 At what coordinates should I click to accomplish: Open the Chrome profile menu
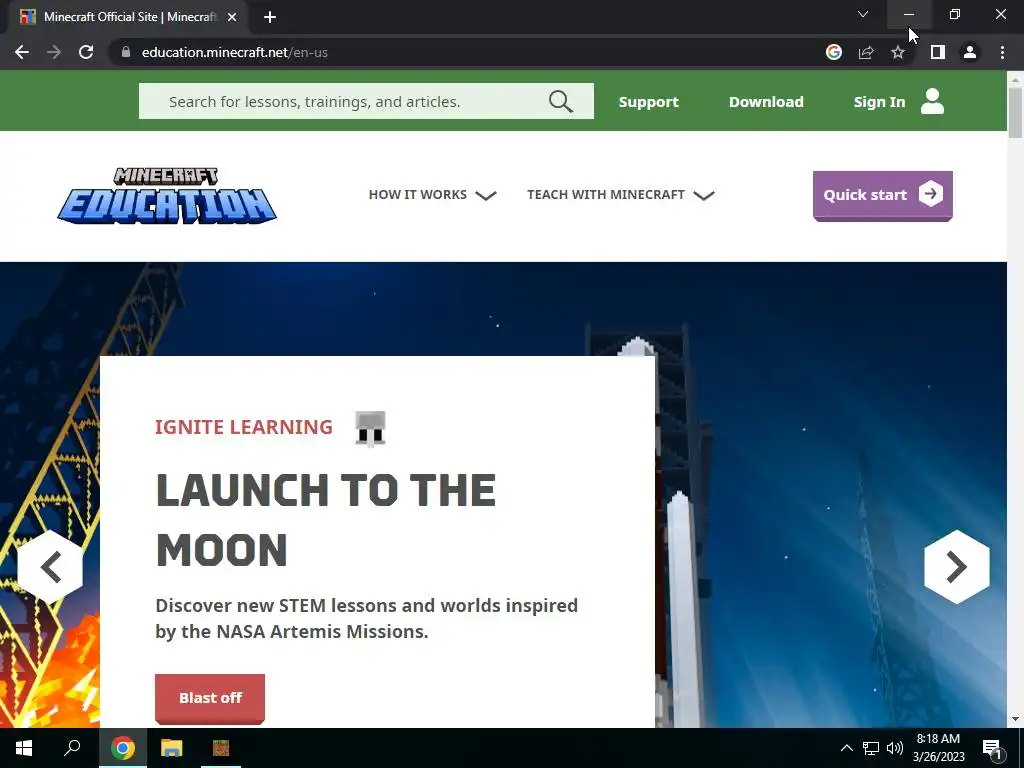[x=970, y=52]
